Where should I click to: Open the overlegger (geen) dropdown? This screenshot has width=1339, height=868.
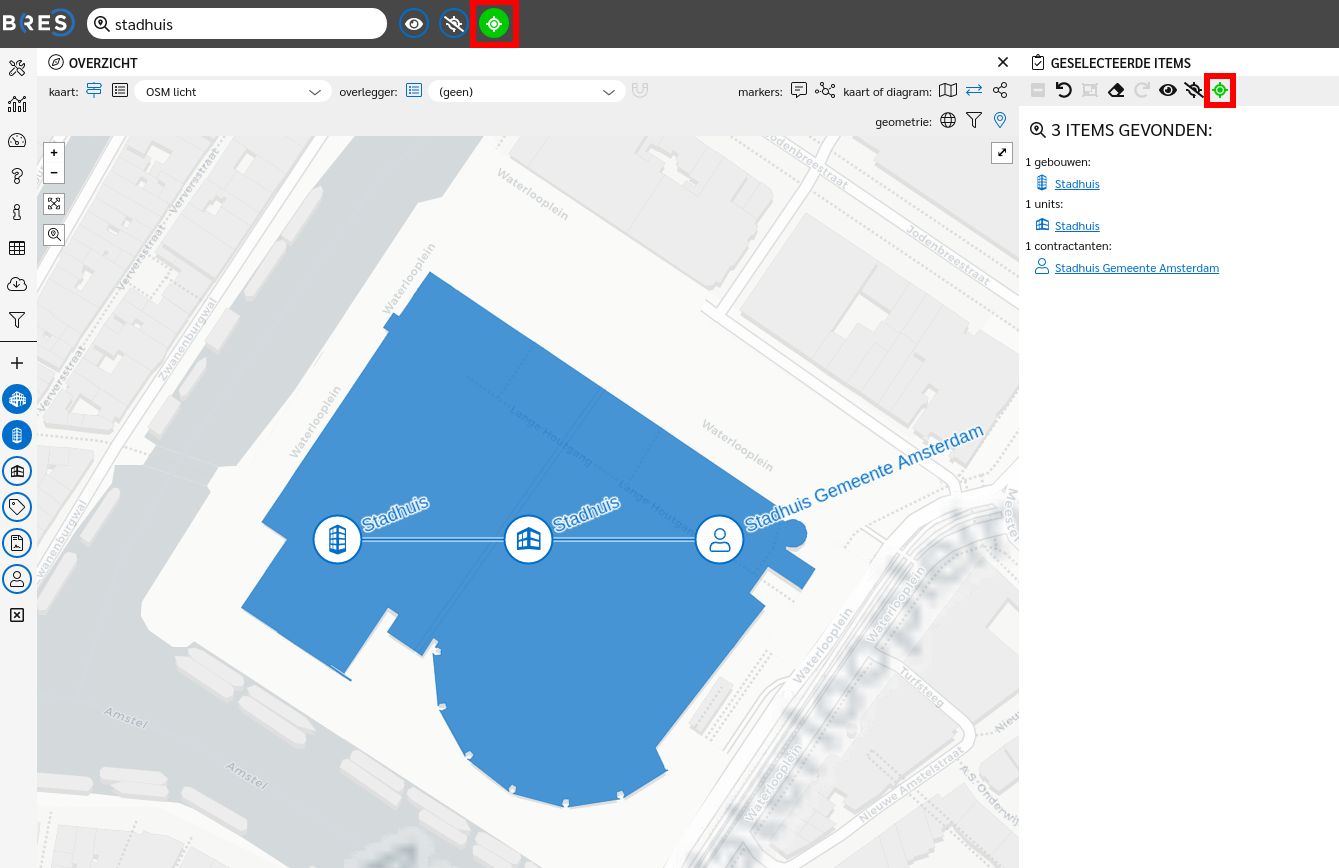(x=526, y=92)
